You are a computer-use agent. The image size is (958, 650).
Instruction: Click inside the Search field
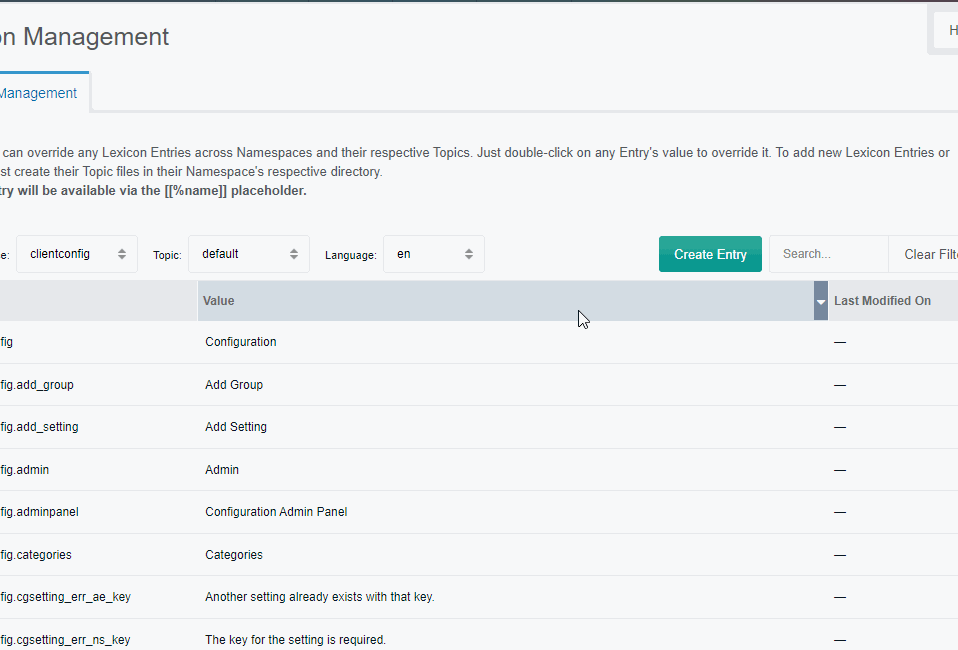pos(828,254)
